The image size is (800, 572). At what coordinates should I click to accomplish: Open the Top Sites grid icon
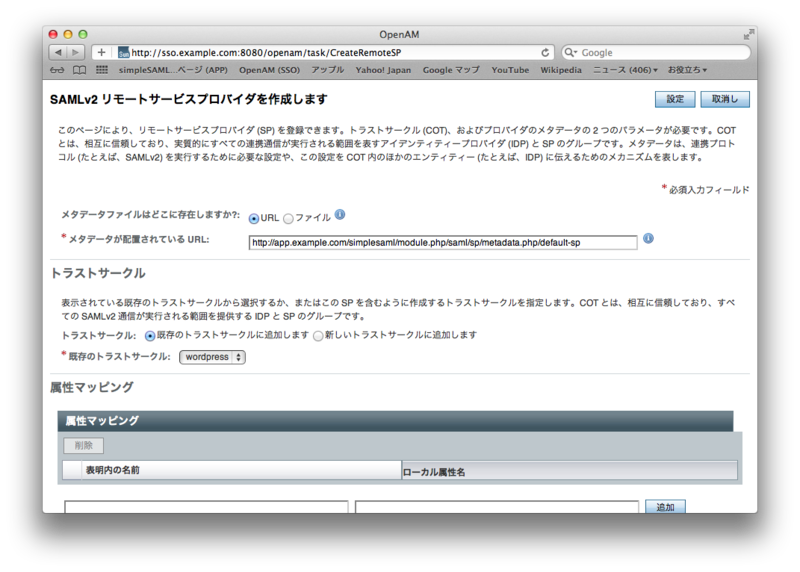[x=101, y=70]
